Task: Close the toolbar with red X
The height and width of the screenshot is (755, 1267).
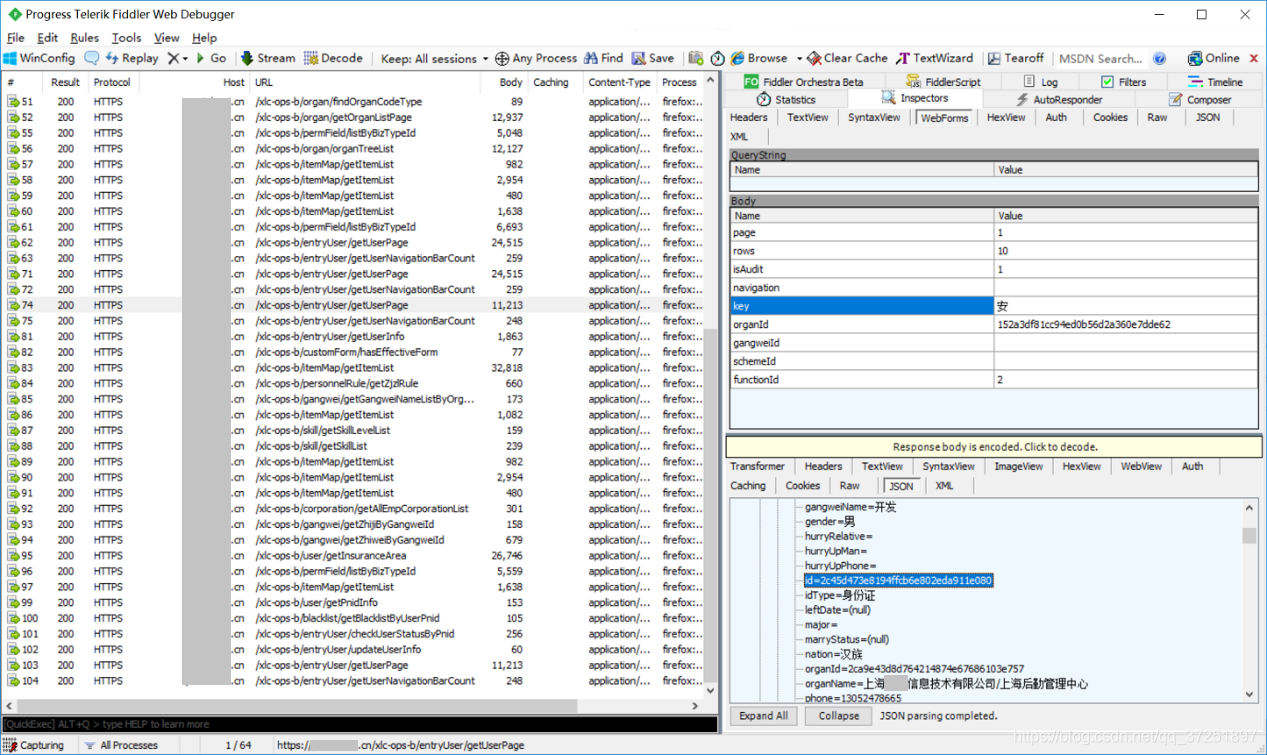Action: pyautogui.click(x=1254, y=58)
